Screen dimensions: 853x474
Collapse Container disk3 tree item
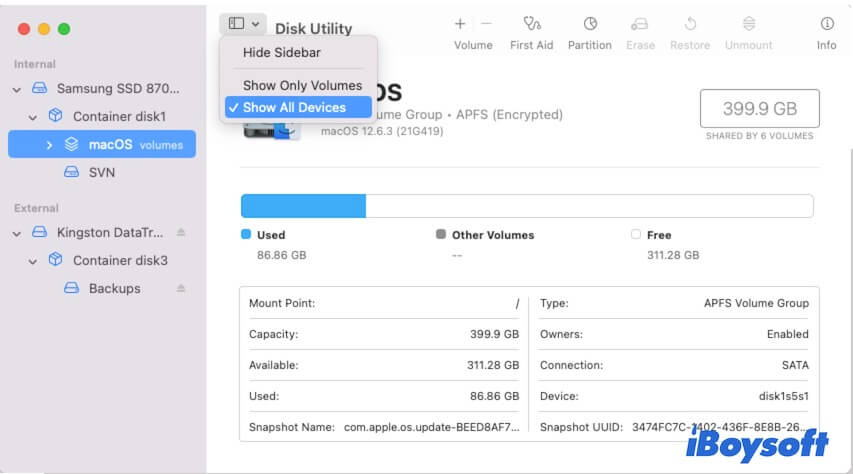pyautogui.click(x=34, y=260)
